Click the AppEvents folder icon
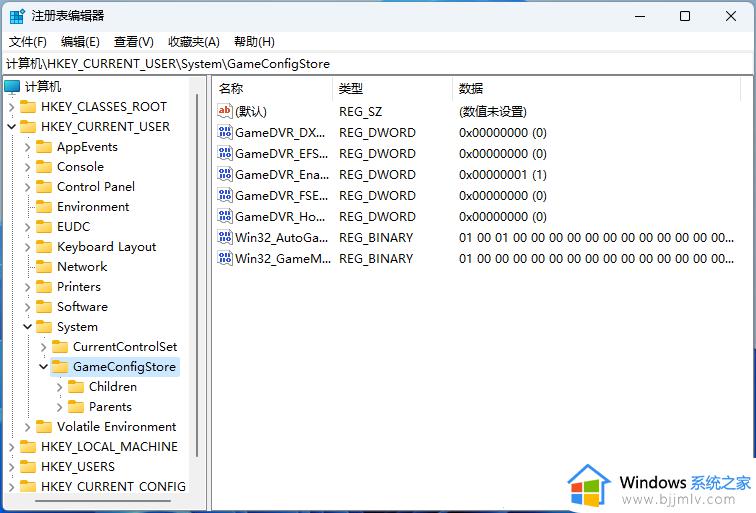The image size is (756, 513). tap(44, 147)
